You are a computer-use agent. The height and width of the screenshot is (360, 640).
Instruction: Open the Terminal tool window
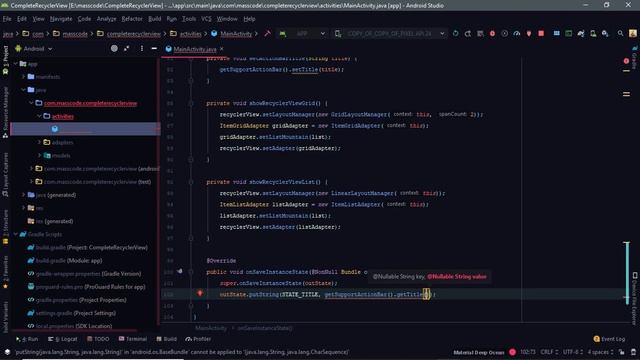coord(133,339)
